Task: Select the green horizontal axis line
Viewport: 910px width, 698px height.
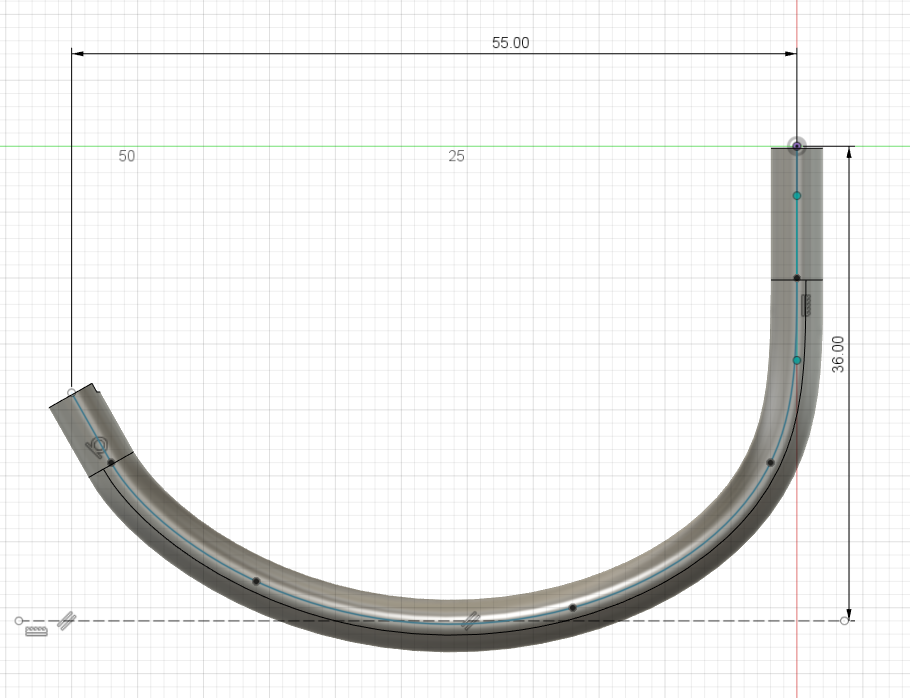Action: (300, 146)
